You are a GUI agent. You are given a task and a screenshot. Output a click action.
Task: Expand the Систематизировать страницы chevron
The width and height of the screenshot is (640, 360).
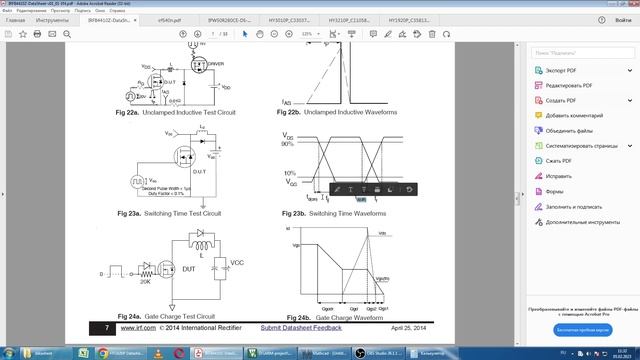click(630, 146)
